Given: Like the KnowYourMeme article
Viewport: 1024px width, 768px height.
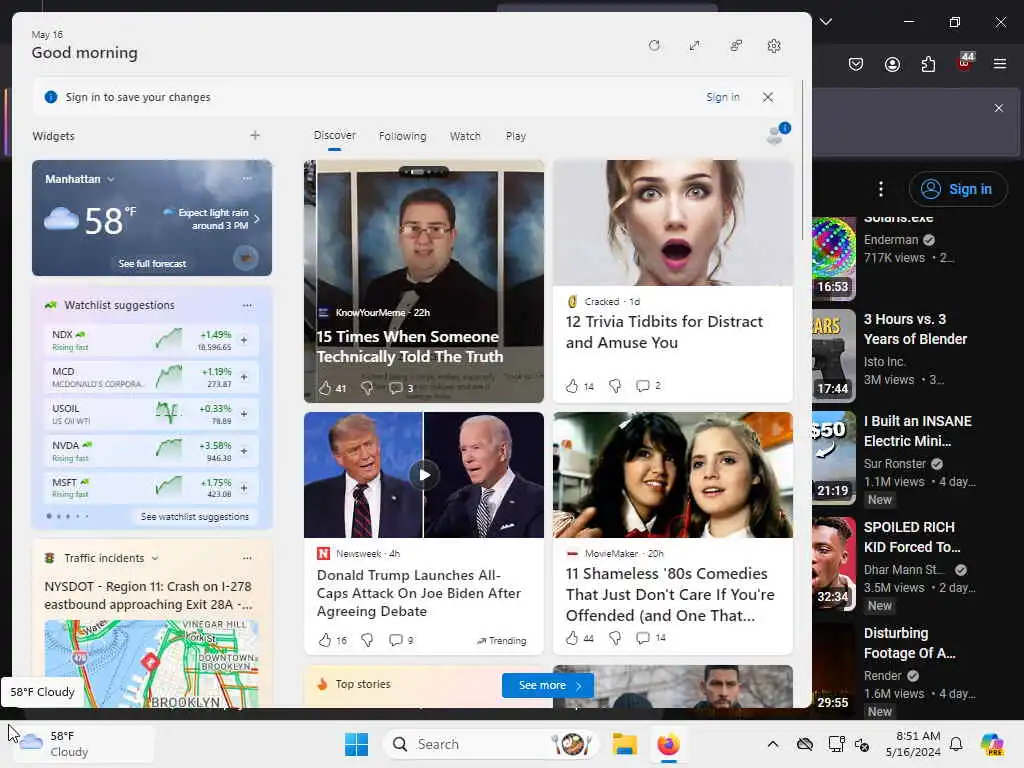Looking at the screenshot, I should click(x=325, y=388).
